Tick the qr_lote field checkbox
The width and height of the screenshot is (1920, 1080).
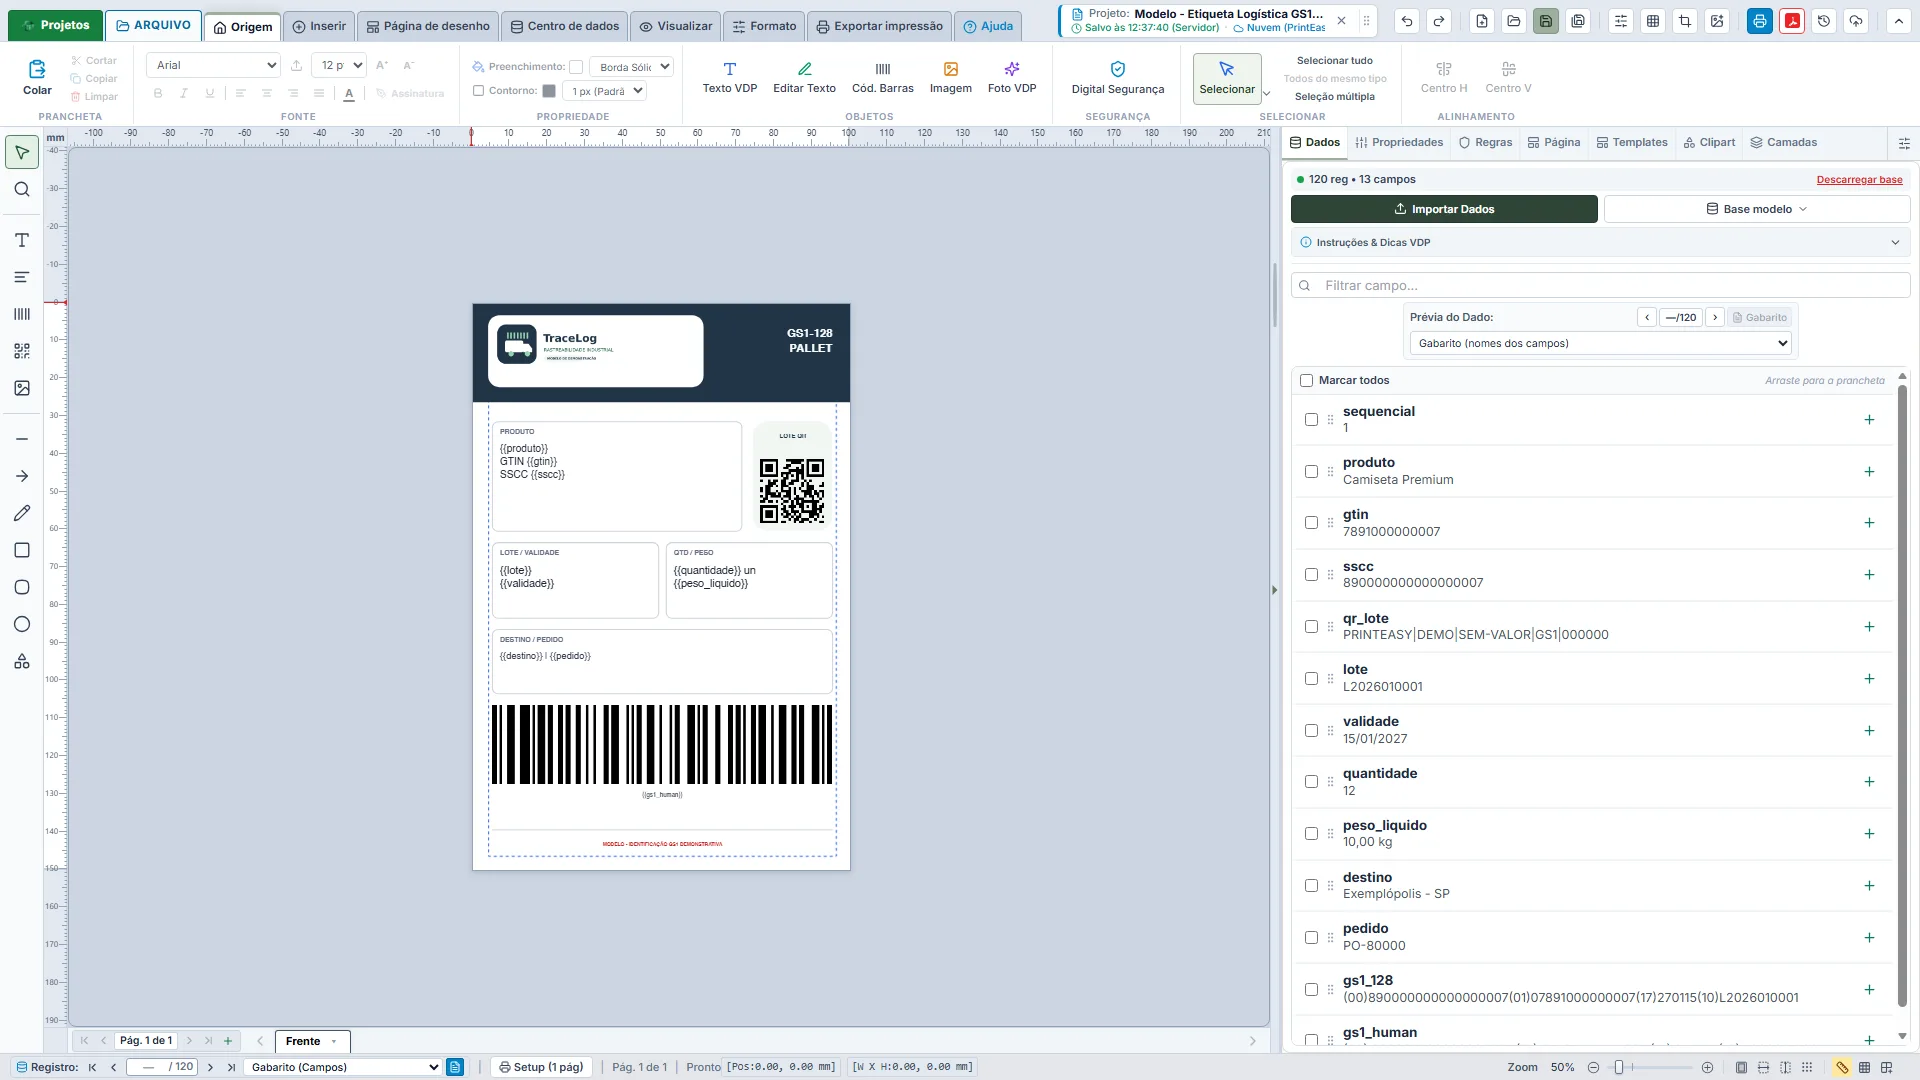(x=1311, y=627)
